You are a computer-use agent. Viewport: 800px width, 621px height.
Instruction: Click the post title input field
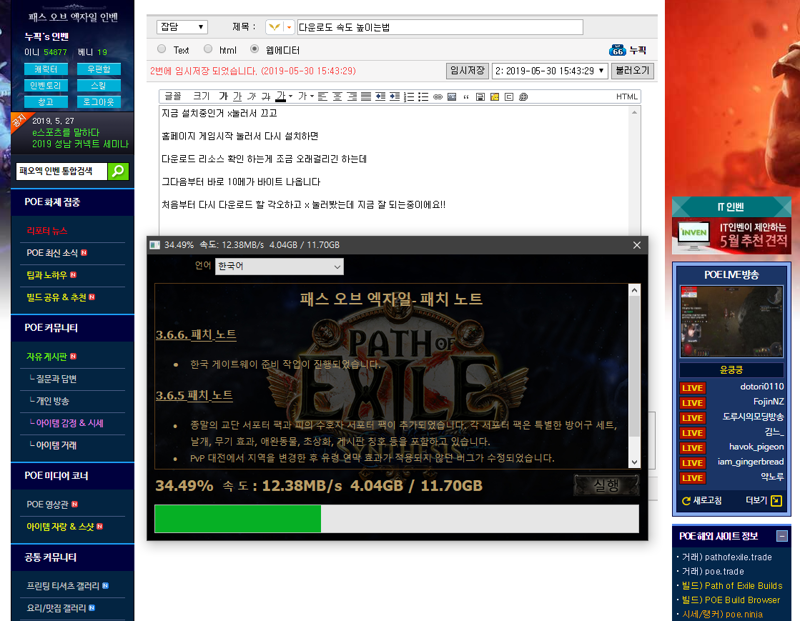tap(440, 27)
